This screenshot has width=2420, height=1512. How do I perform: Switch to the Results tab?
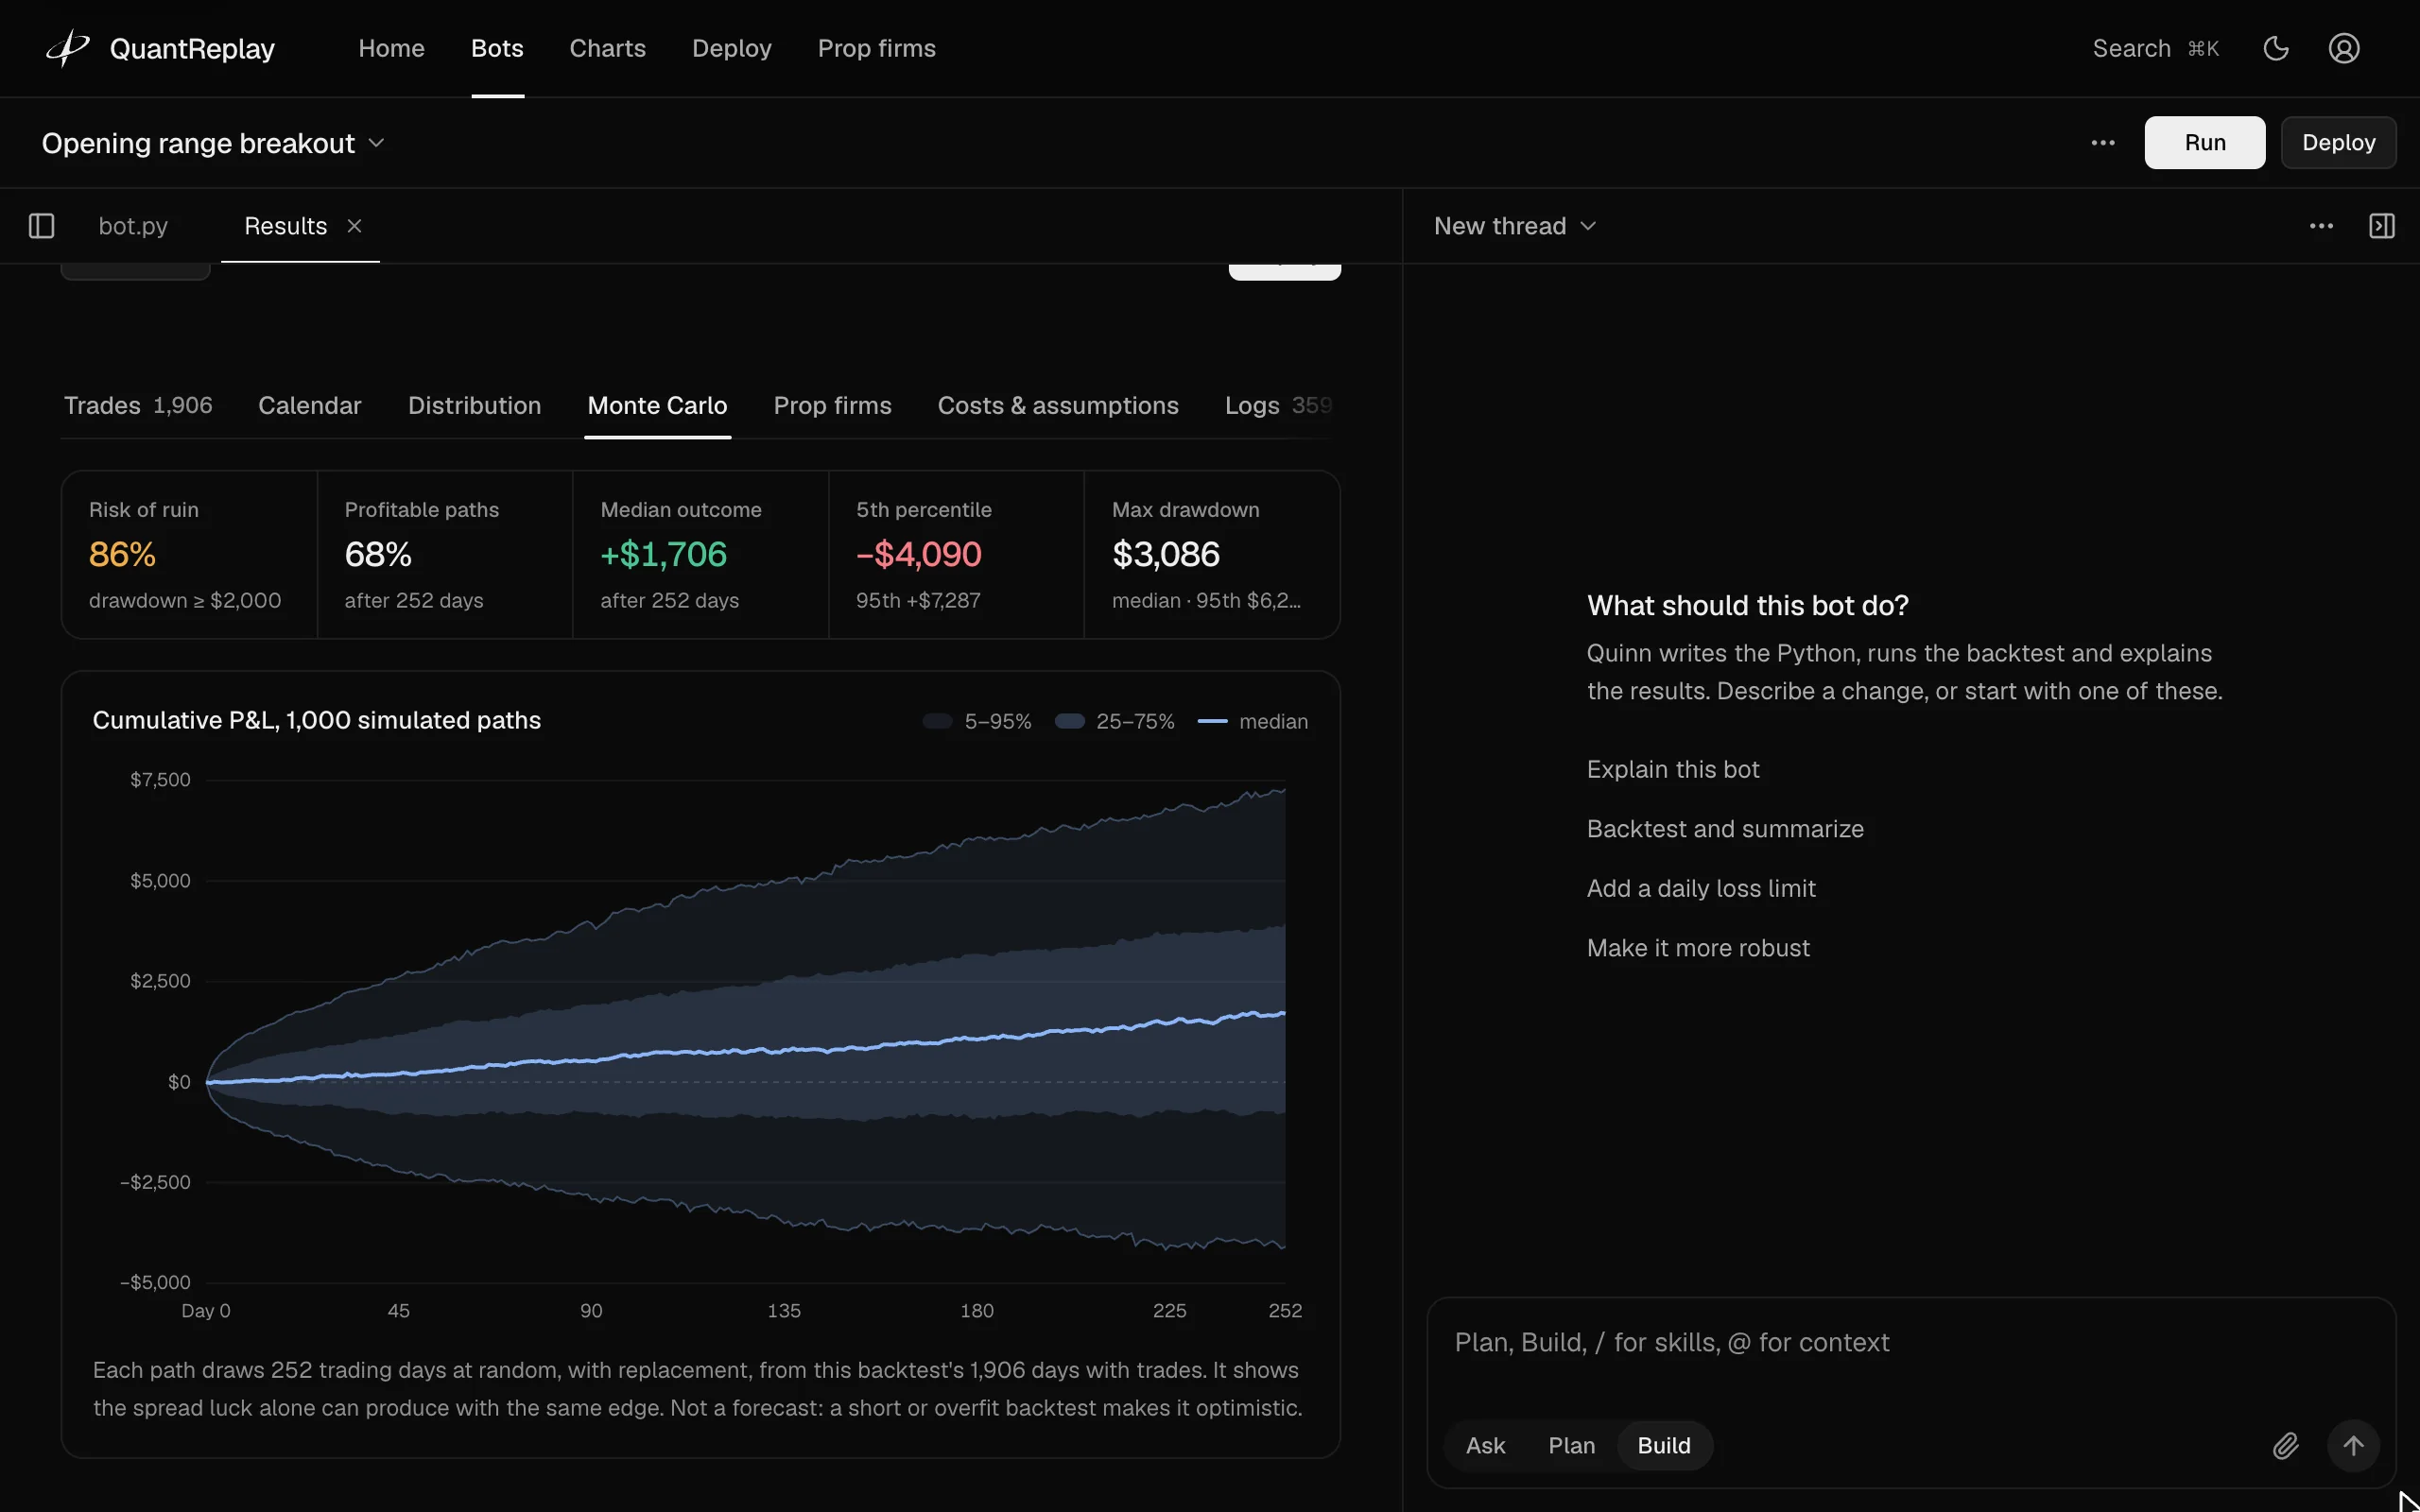tap(286, 226)
